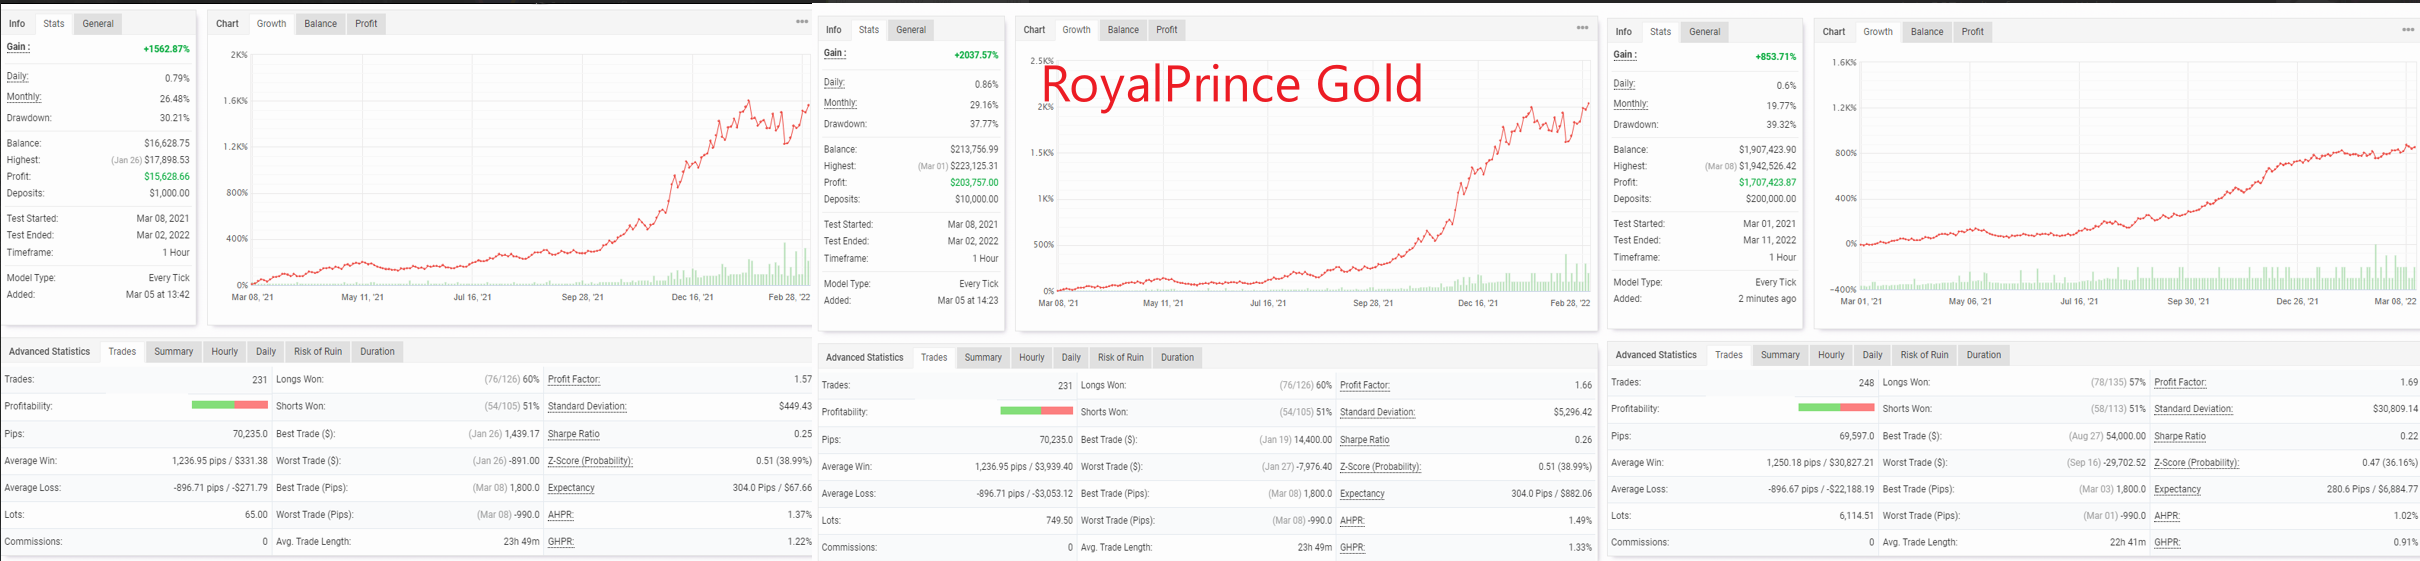This screenshot has width=2420, height=561.
Task: Switch to Balance chart in +853.71% gain panel
Action: pyautogui.click(x=1927, y=31)
